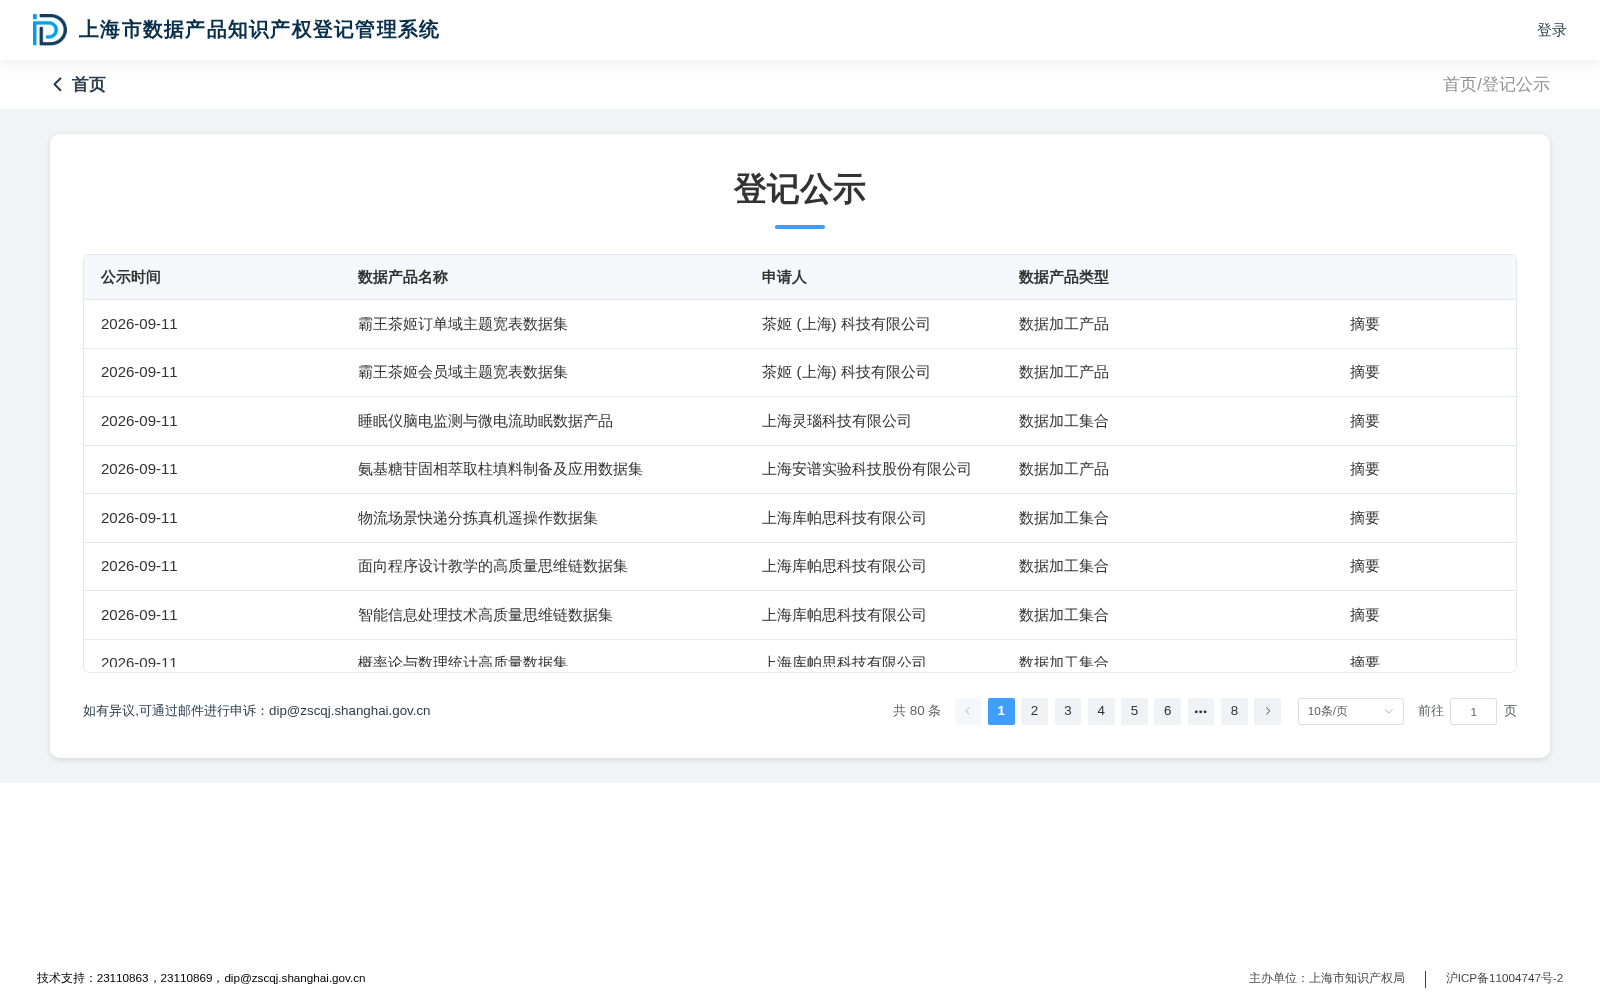Click the 公示时间 column header
This screenshot has height=1000, width=1600.
click(x=131, y=277)
